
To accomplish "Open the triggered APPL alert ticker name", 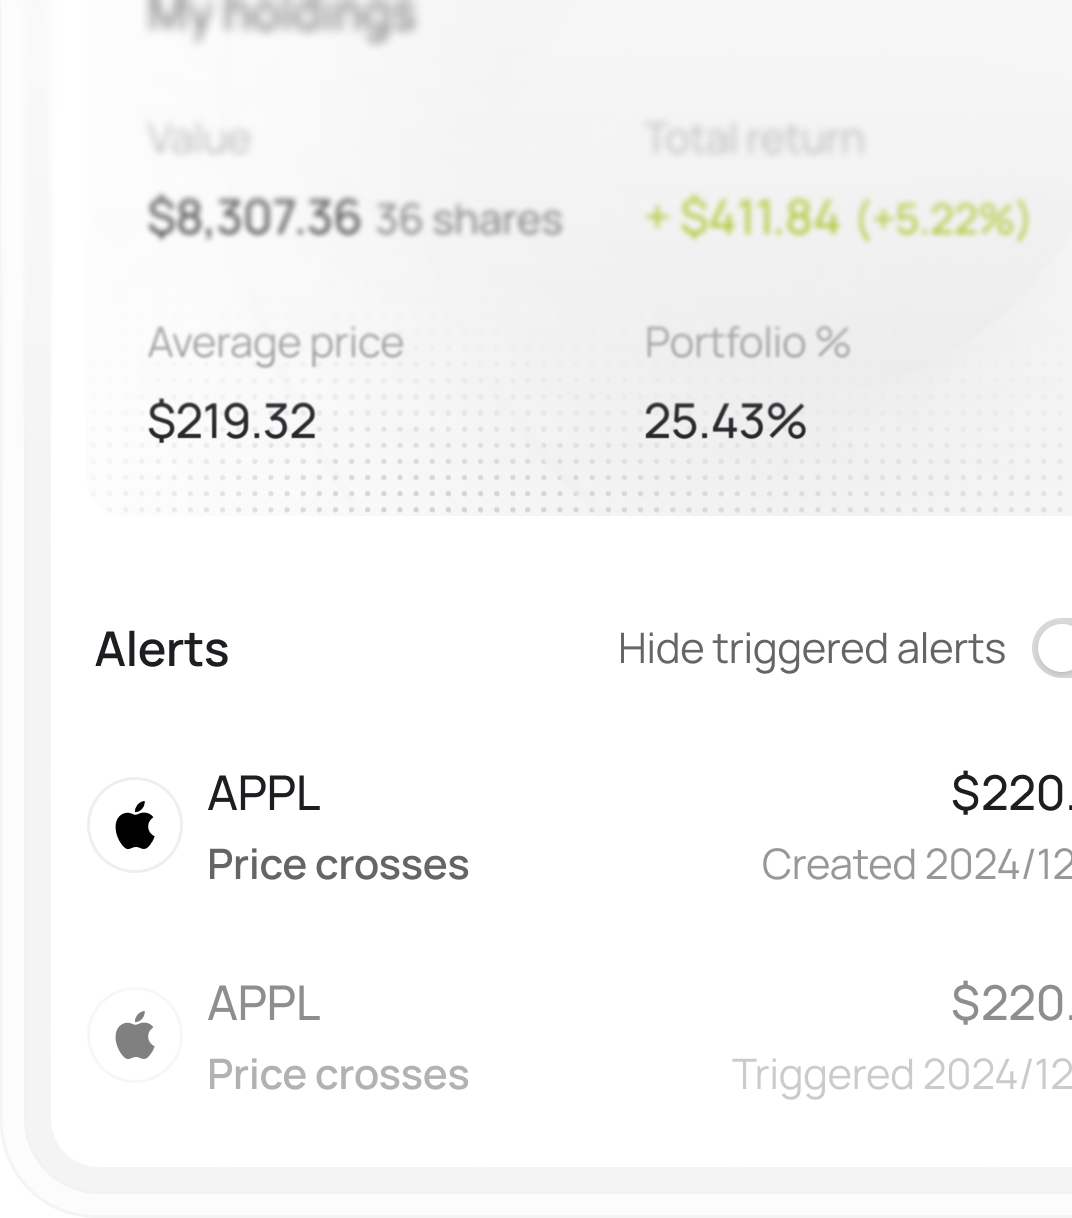I will 264,1004.
